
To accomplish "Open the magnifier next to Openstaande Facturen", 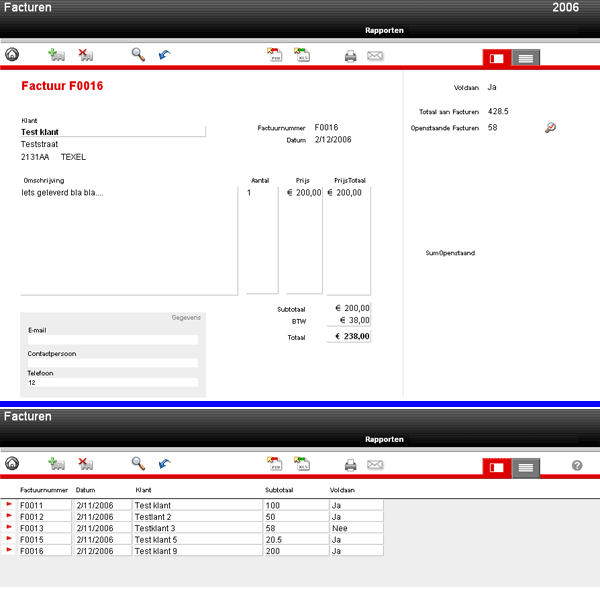I will tap(550, 128).
